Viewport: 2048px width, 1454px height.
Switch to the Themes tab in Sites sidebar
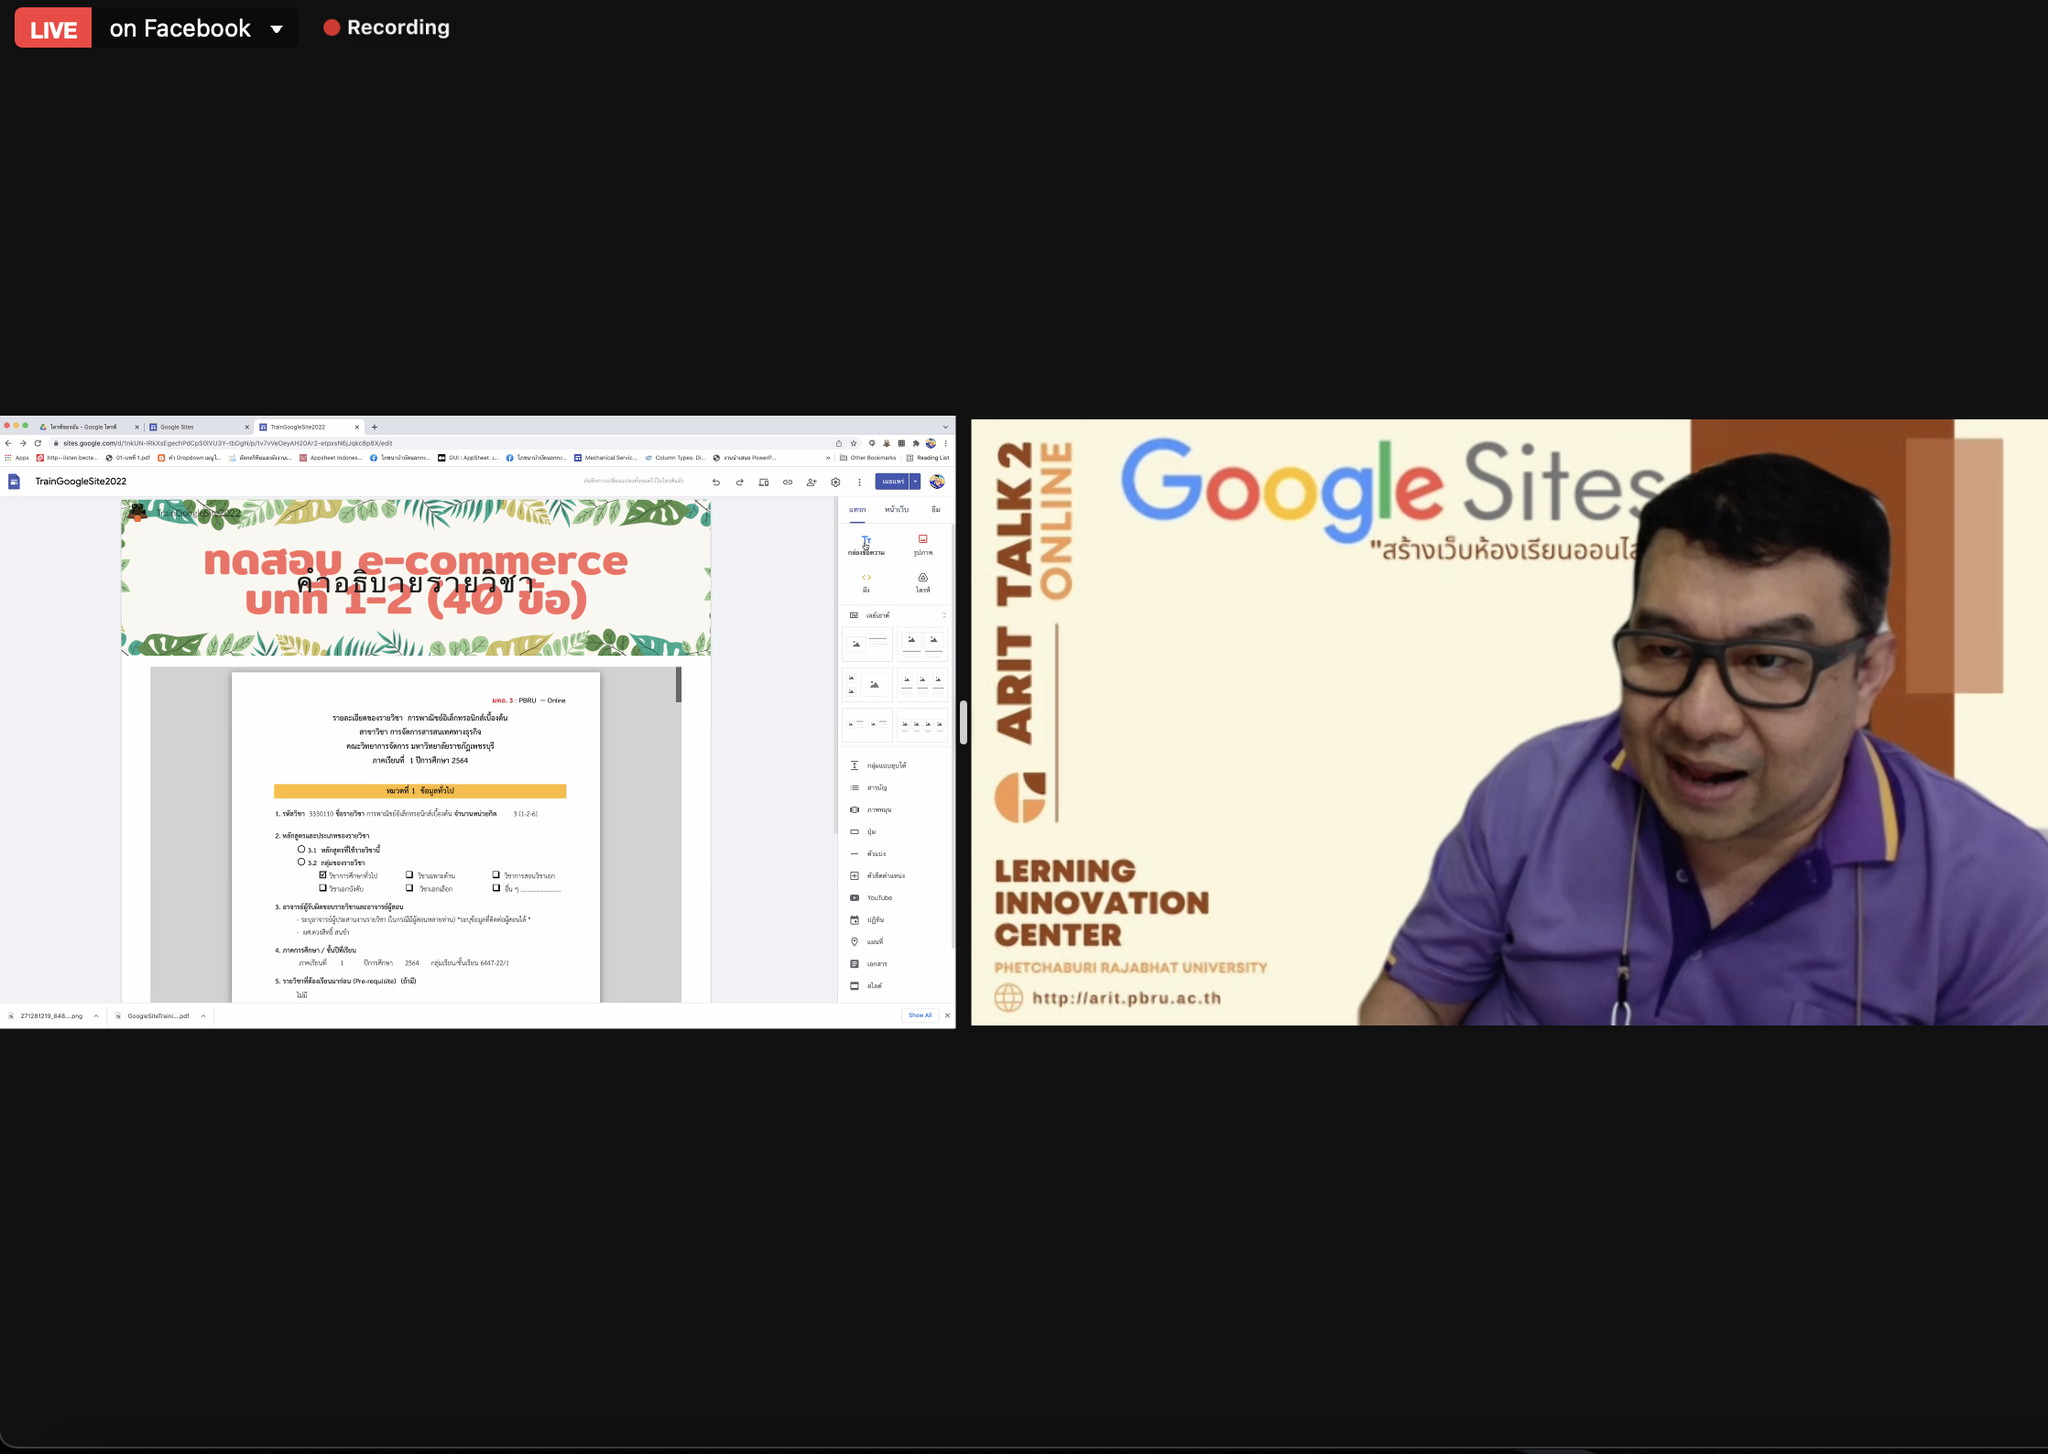[x=936, y=510]
